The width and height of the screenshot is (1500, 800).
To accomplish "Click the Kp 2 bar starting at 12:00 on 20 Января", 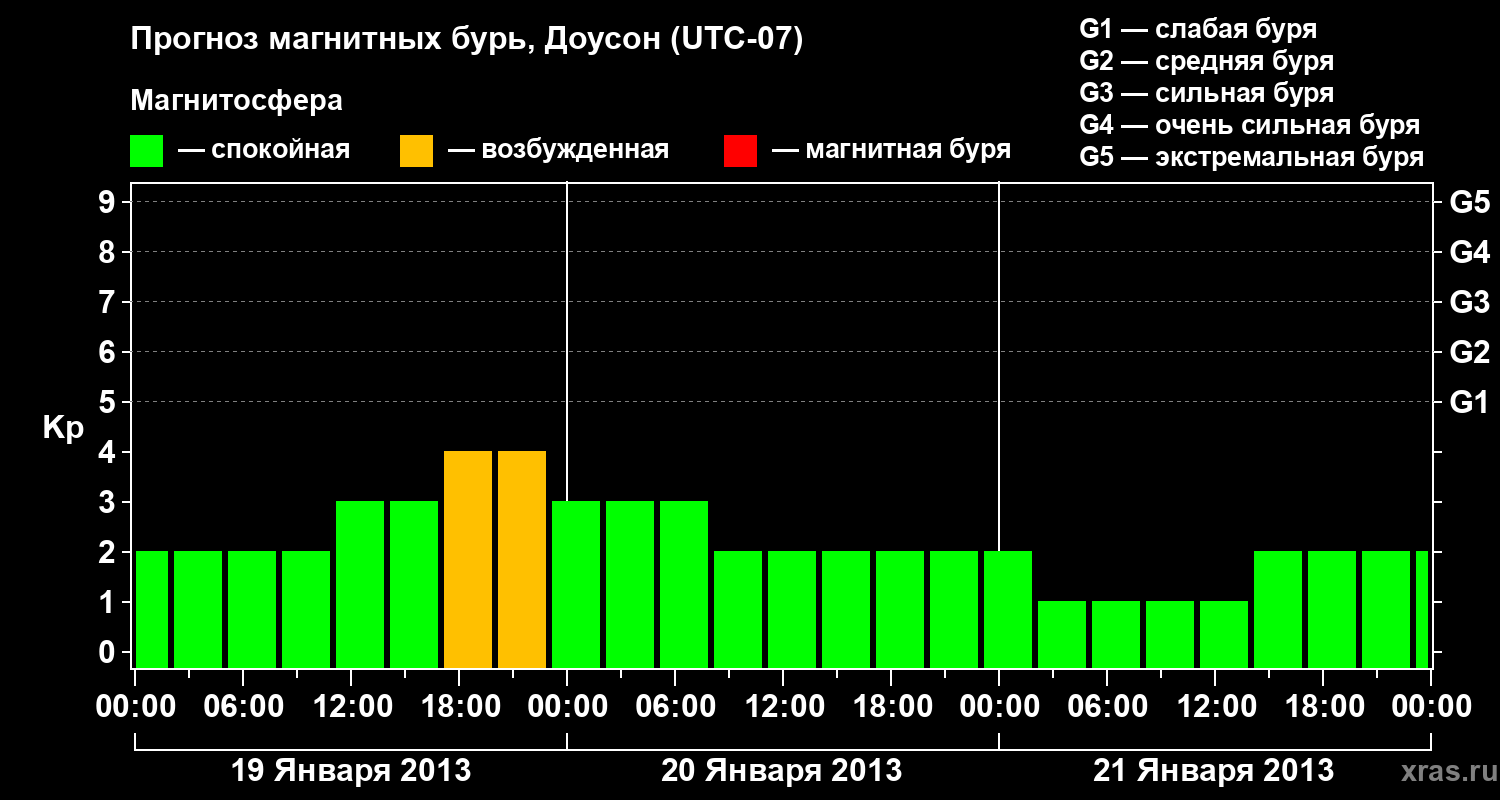I will coord(792,609).
